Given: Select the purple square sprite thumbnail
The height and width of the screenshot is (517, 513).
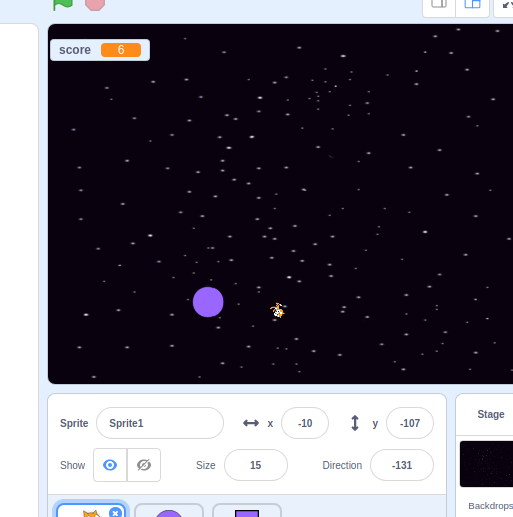Looking at the screenshot, I should 247,511.
